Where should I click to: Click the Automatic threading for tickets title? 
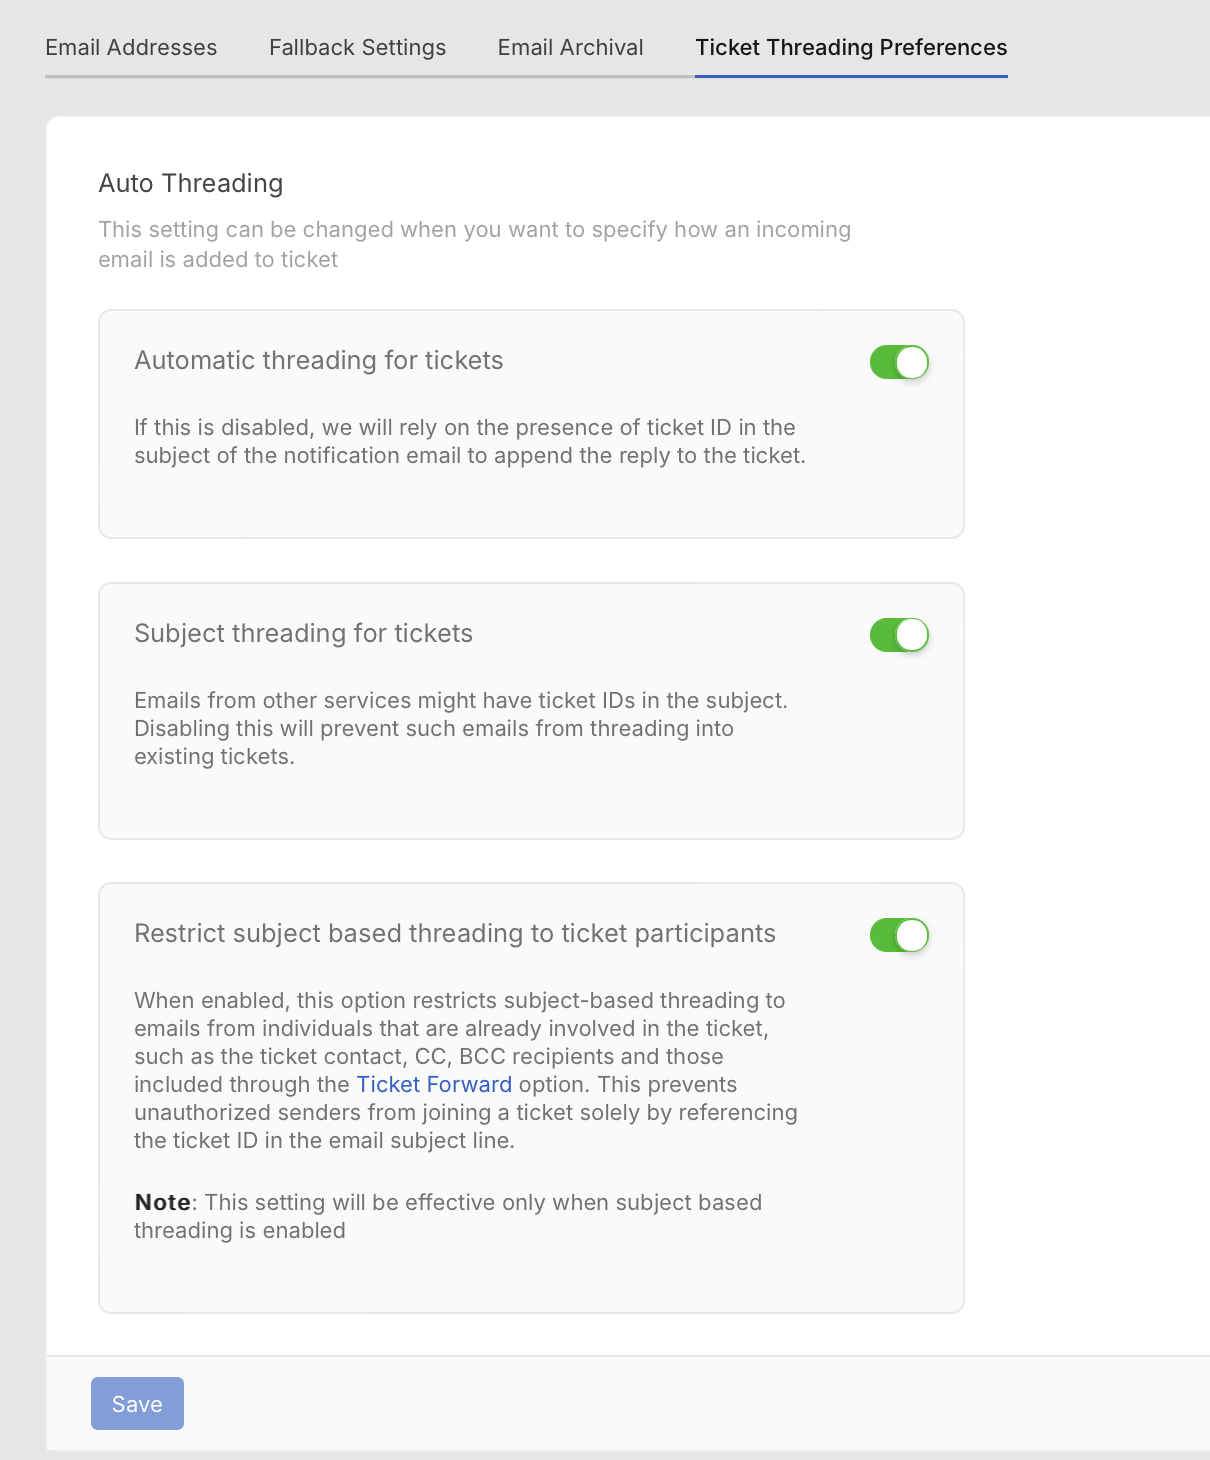(x=319, y=361)
